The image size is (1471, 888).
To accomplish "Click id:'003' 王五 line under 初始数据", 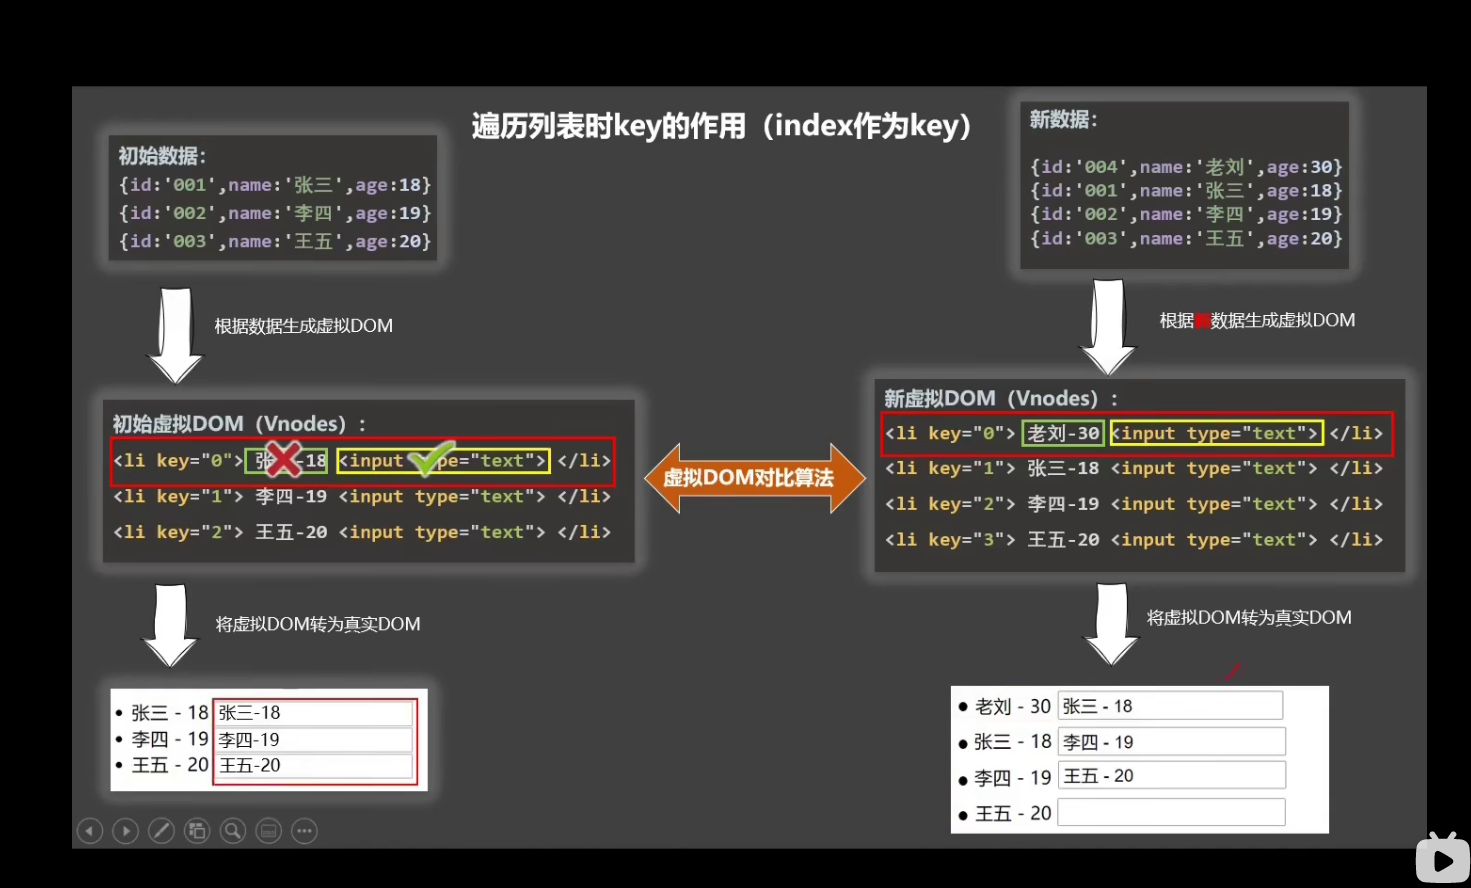I will point(275,241).
